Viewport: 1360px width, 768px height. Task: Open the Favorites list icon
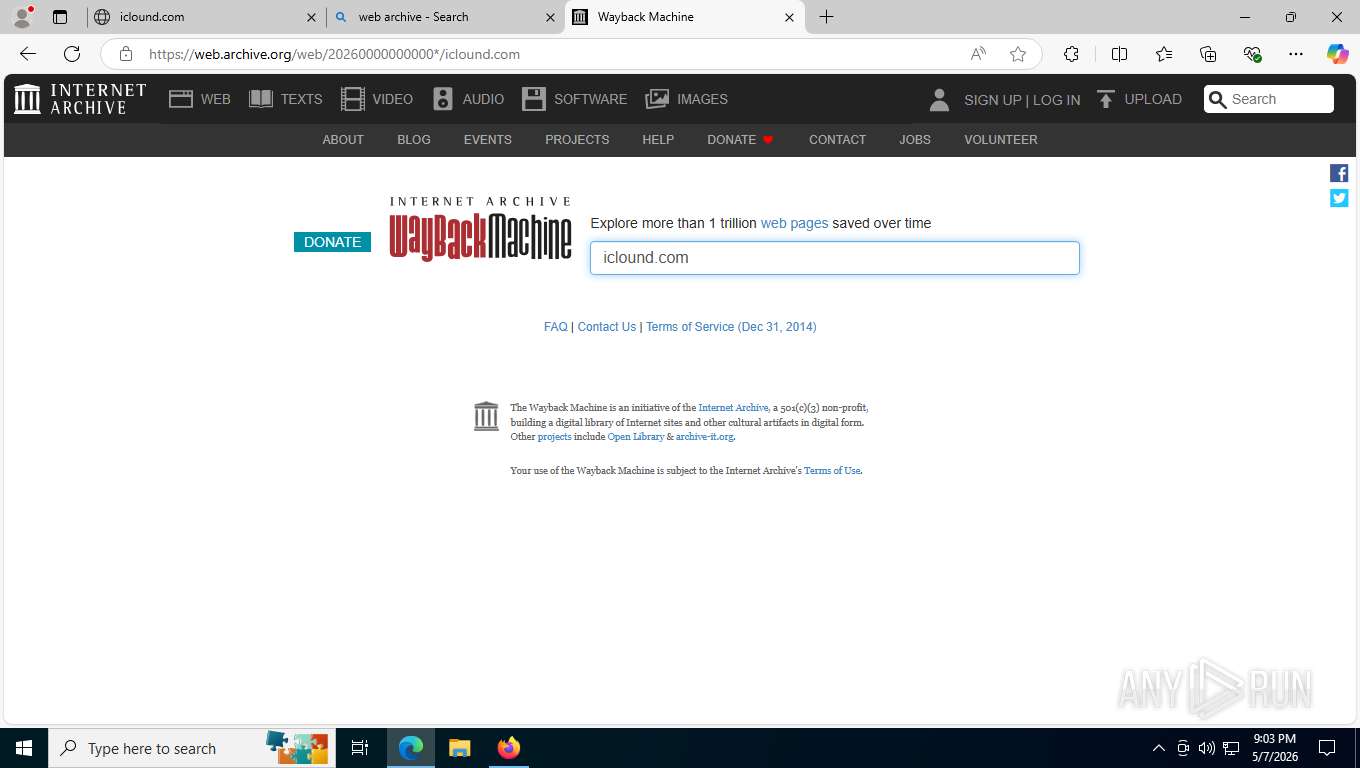point(1164,54)
